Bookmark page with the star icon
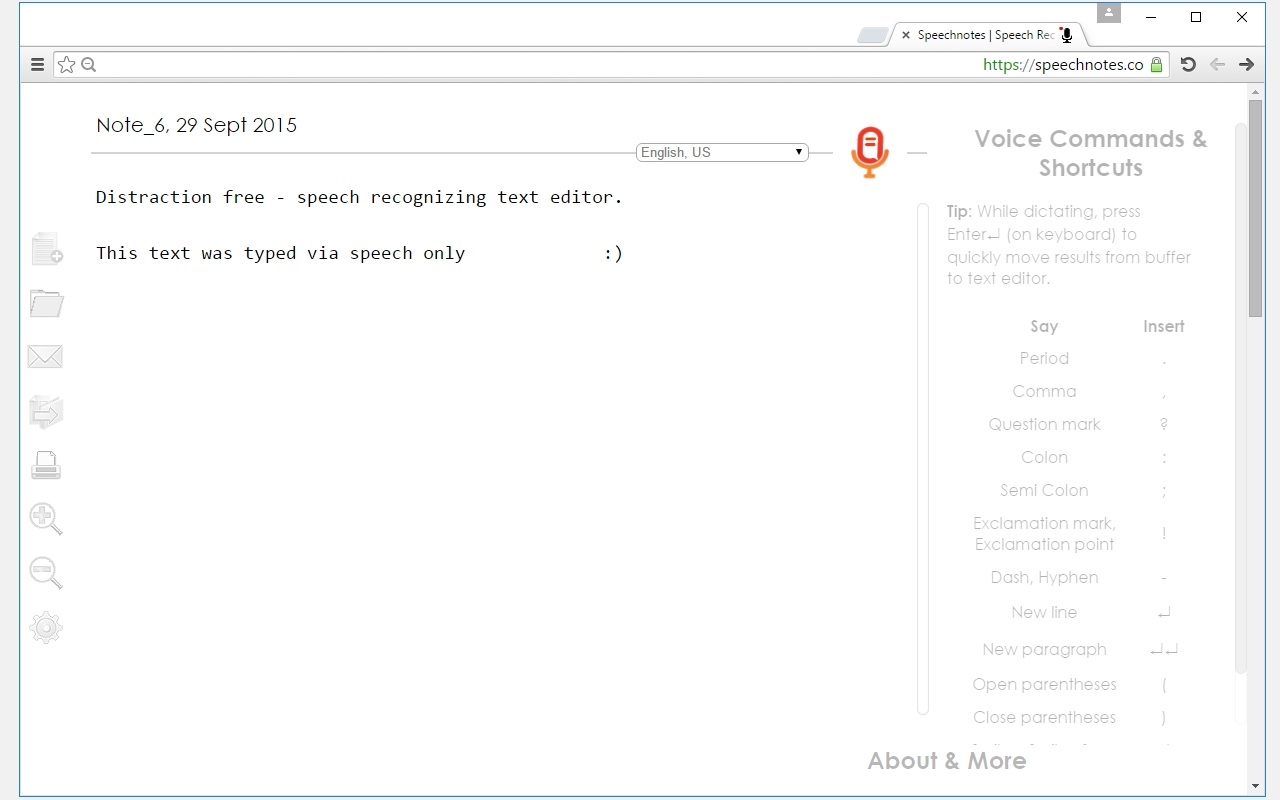Viewport: 1280px width, 800px height. [66, 65]
